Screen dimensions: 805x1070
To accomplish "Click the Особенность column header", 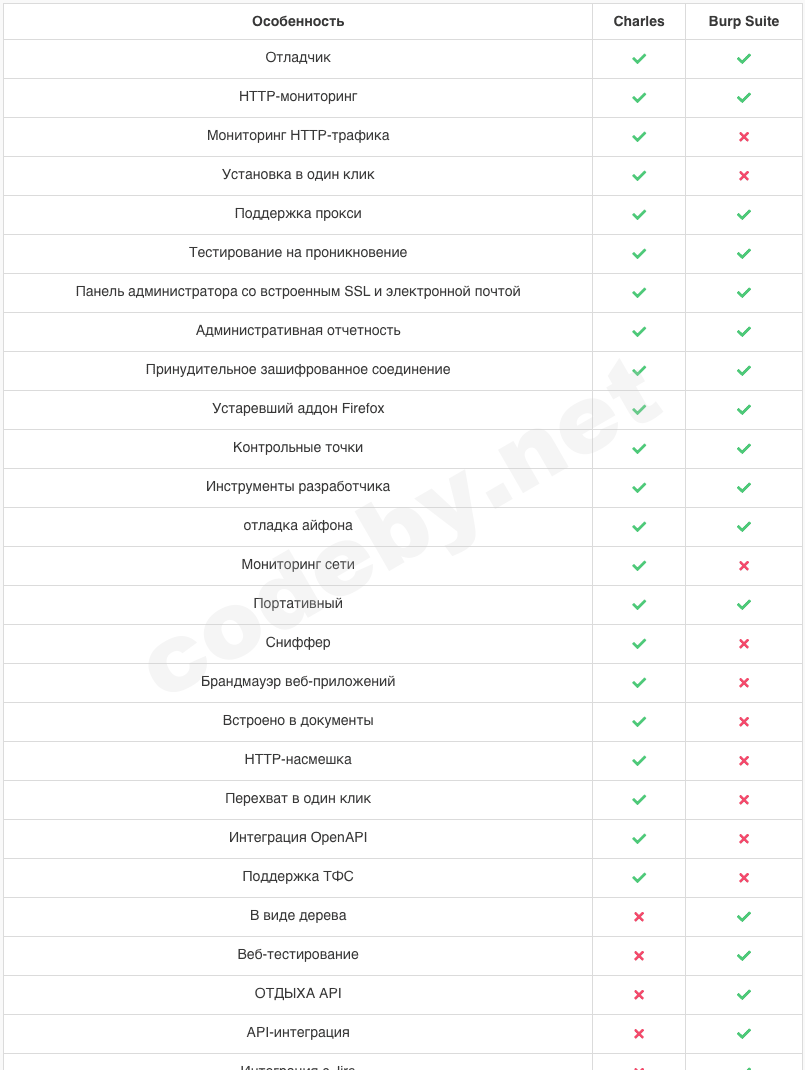I will (x=298, y=21).
